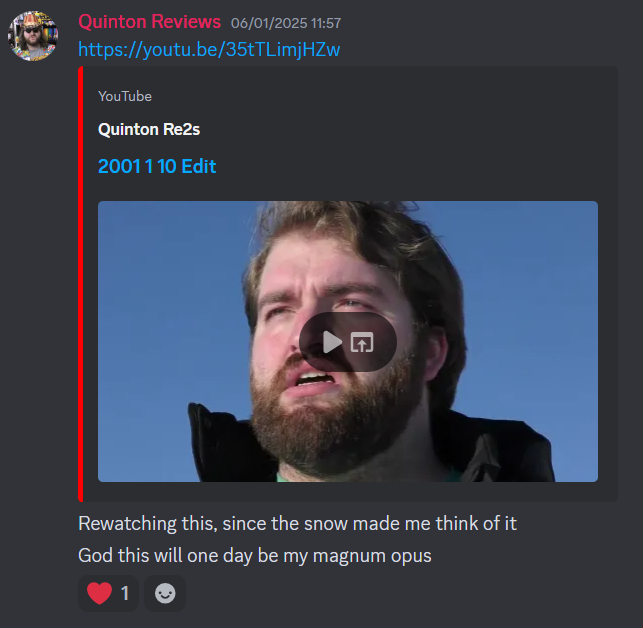Image resolution: width=643 pixels, height=628 pixels.
Task: Click the heart emoji inside the reaction pill
Action: click(100, 594)
